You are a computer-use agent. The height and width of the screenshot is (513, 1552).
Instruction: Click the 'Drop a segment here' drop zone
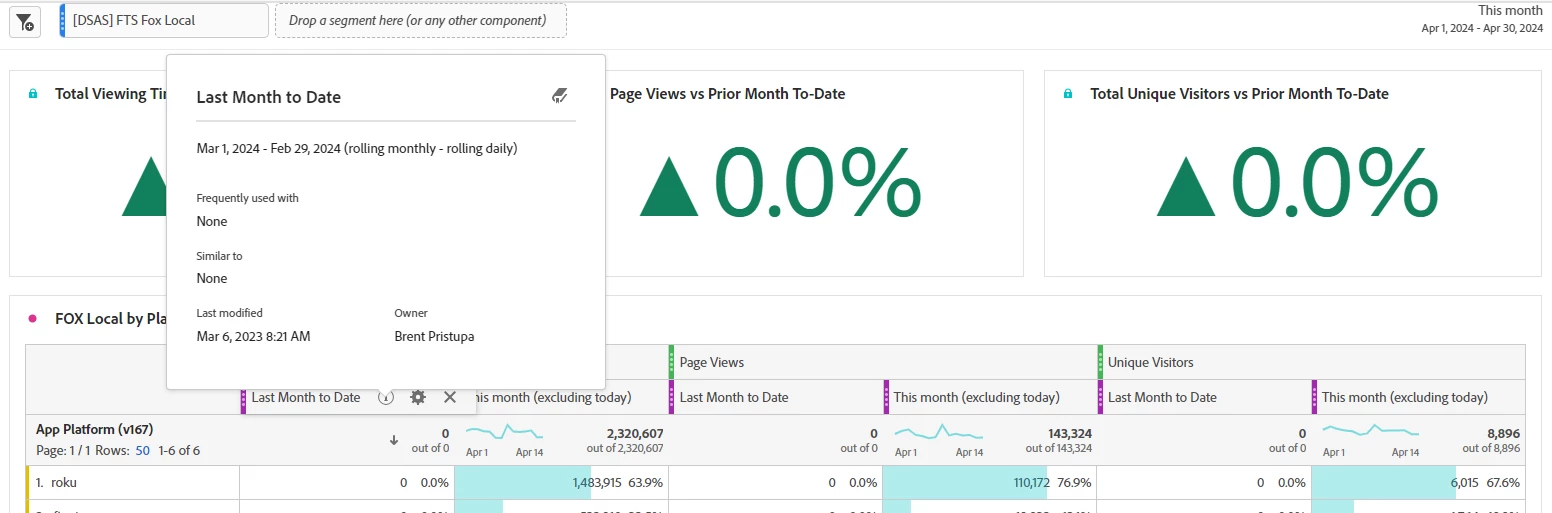(x=420, y=20)
